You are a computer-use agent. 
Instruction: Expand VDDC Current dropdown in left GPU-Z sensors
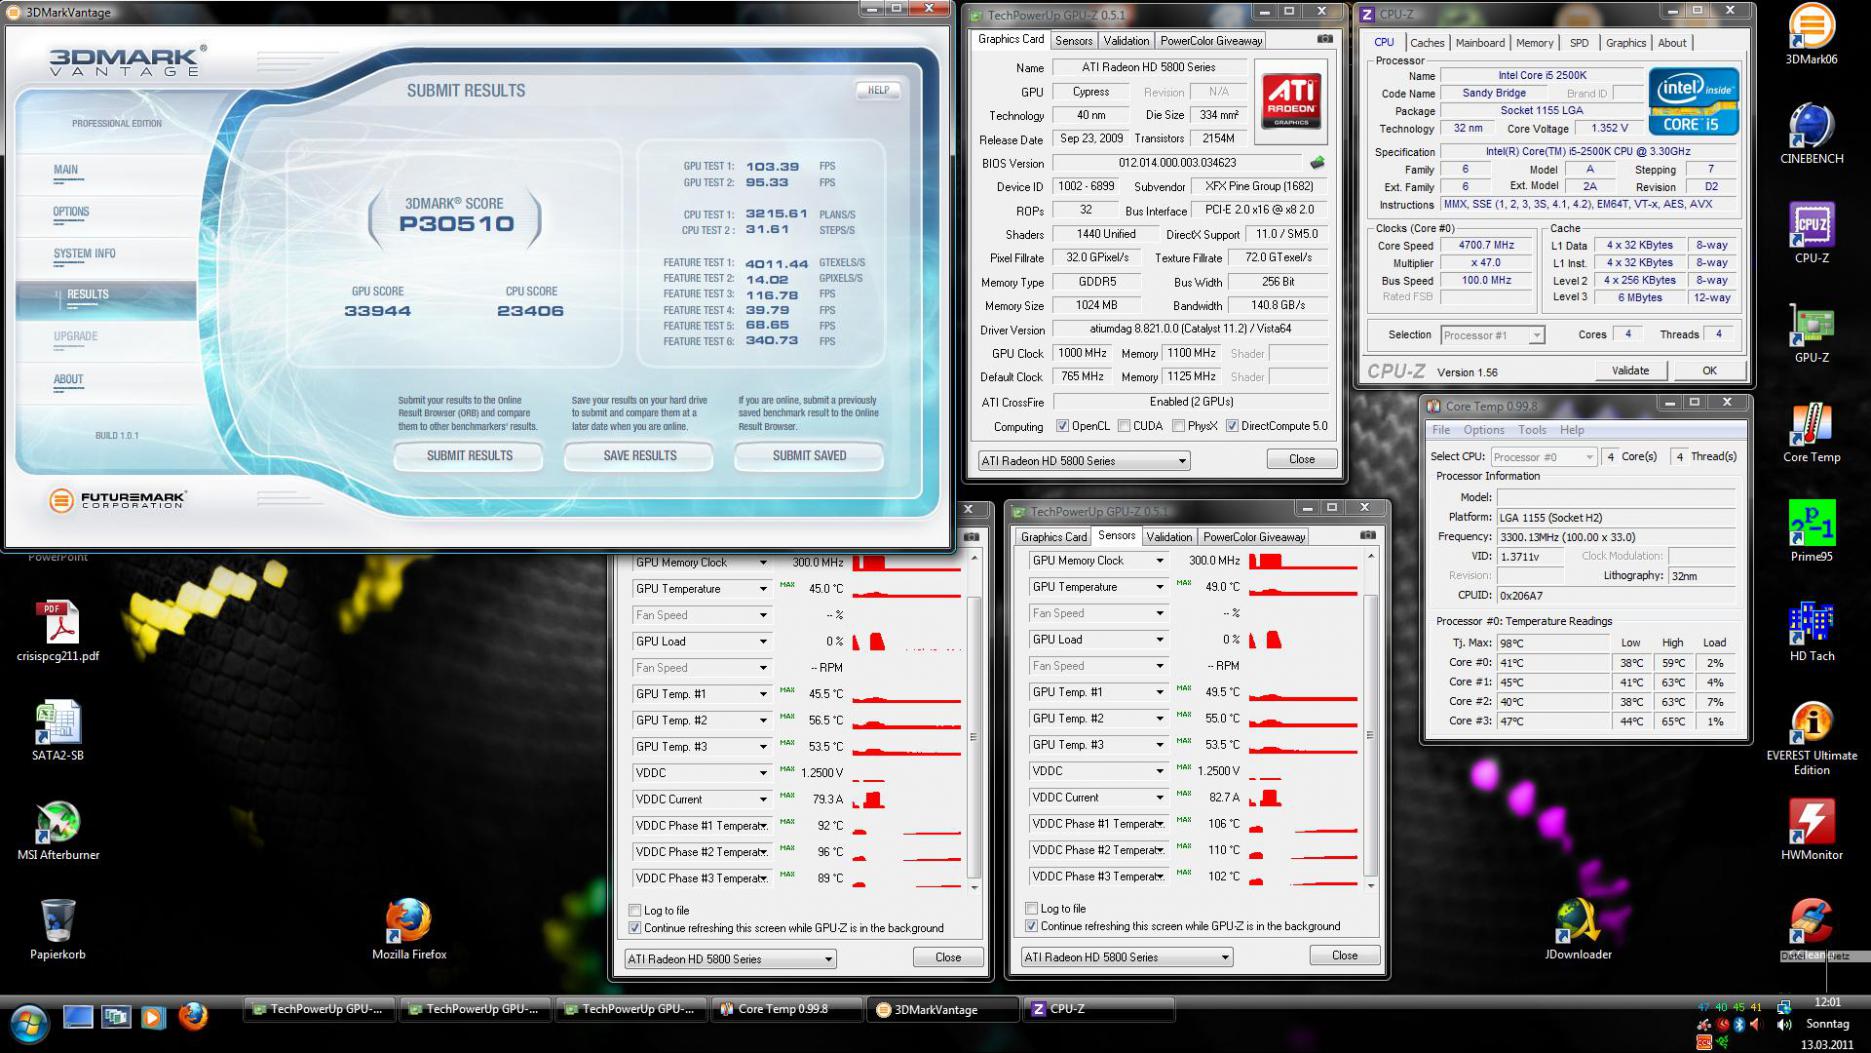click(x=763, y=799)
